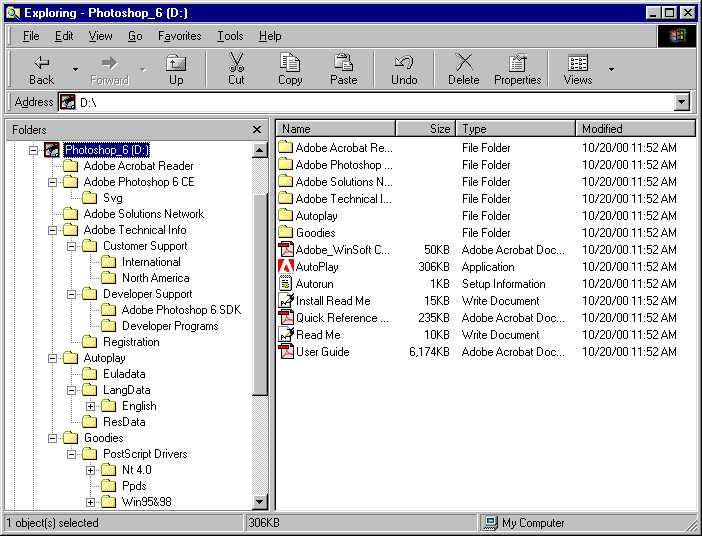
Task: Select the Euladata tree folder
Action: tap(124, 374)
